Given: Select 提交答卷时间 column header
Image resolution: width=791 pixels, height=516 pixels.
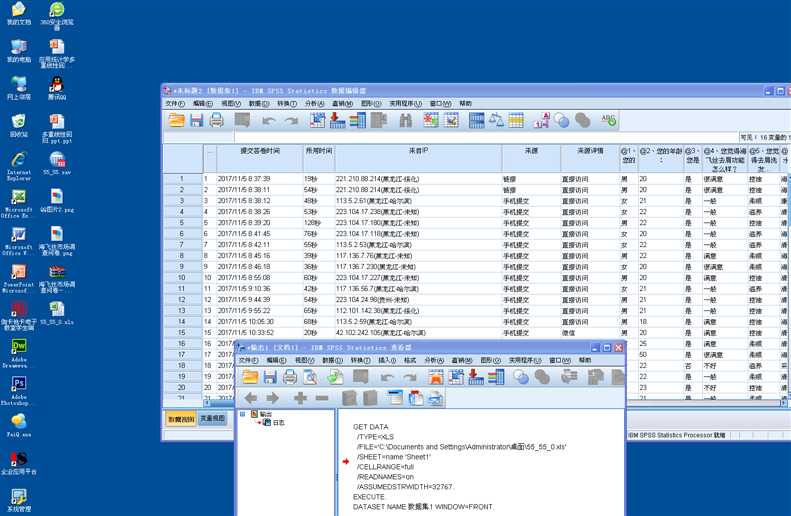Looking at the screenshot, I should coord(260,158).
